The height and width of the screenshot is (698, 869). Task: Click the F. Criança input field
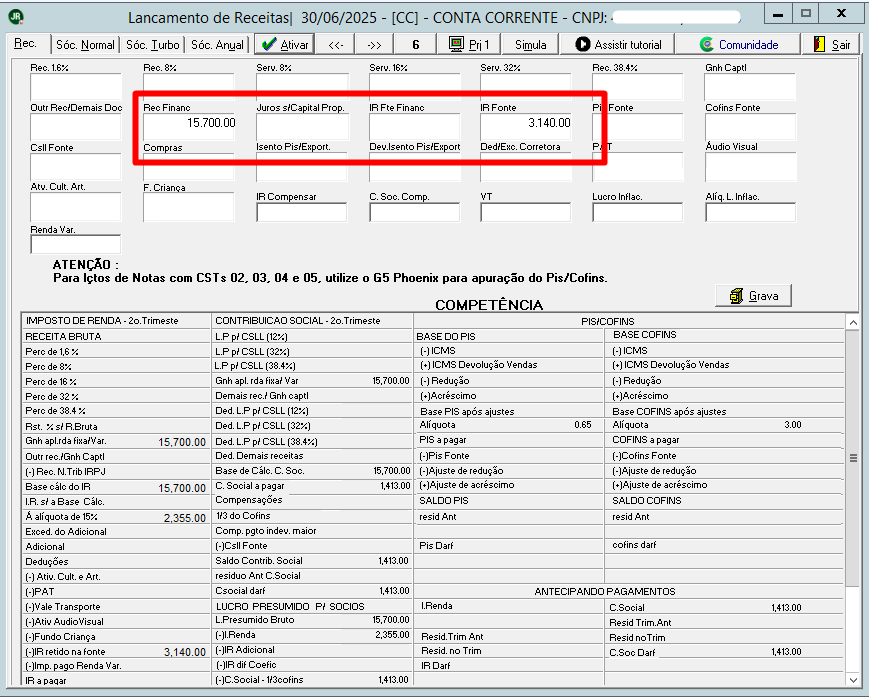pos(189,207)
